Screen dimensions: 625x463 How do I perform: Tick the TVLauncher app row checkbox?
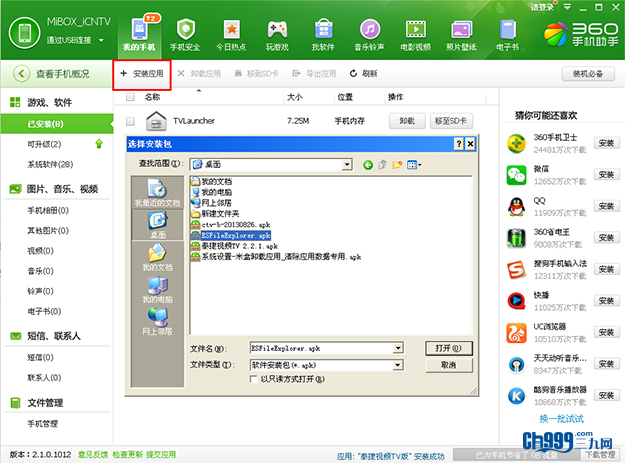tap(130, 120)
